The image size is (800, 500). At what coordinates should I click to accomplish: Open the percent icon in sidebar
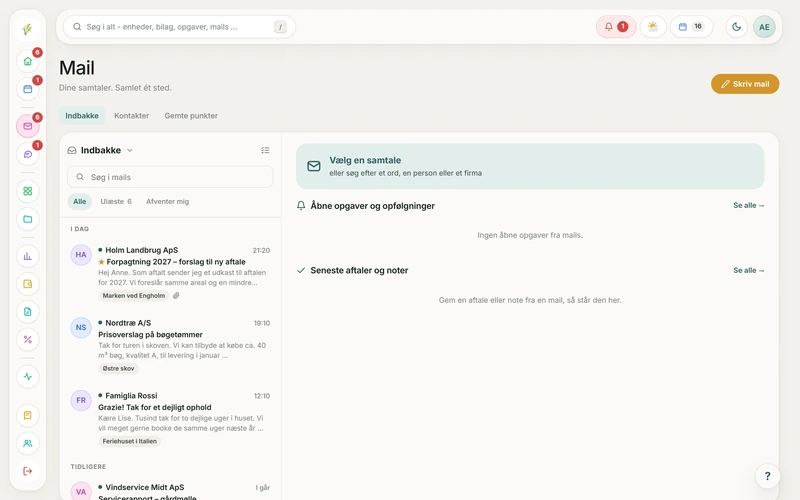pyautogui.click(x=28, y=339)
